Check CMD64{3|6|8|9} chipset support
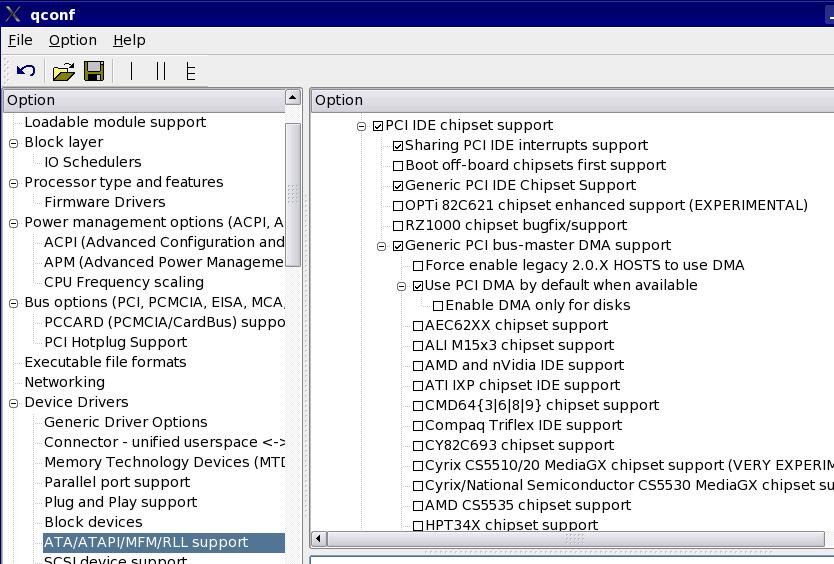 click(x=418, y=406)
